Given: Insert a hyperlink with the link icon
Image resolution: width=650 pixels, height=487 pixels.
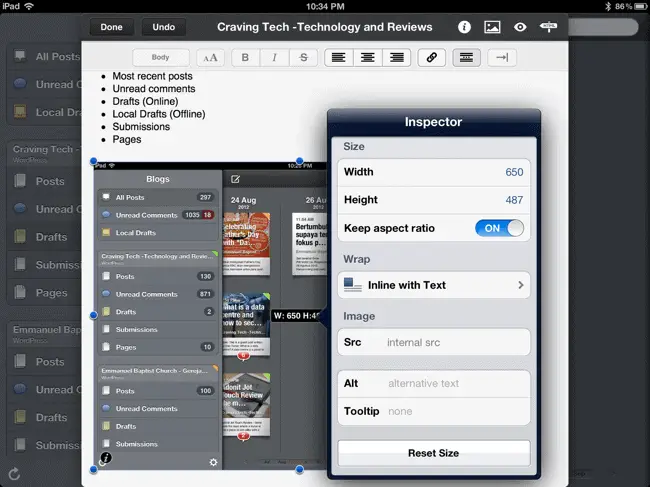Looking at the screenshot, I should coord(432,58).
